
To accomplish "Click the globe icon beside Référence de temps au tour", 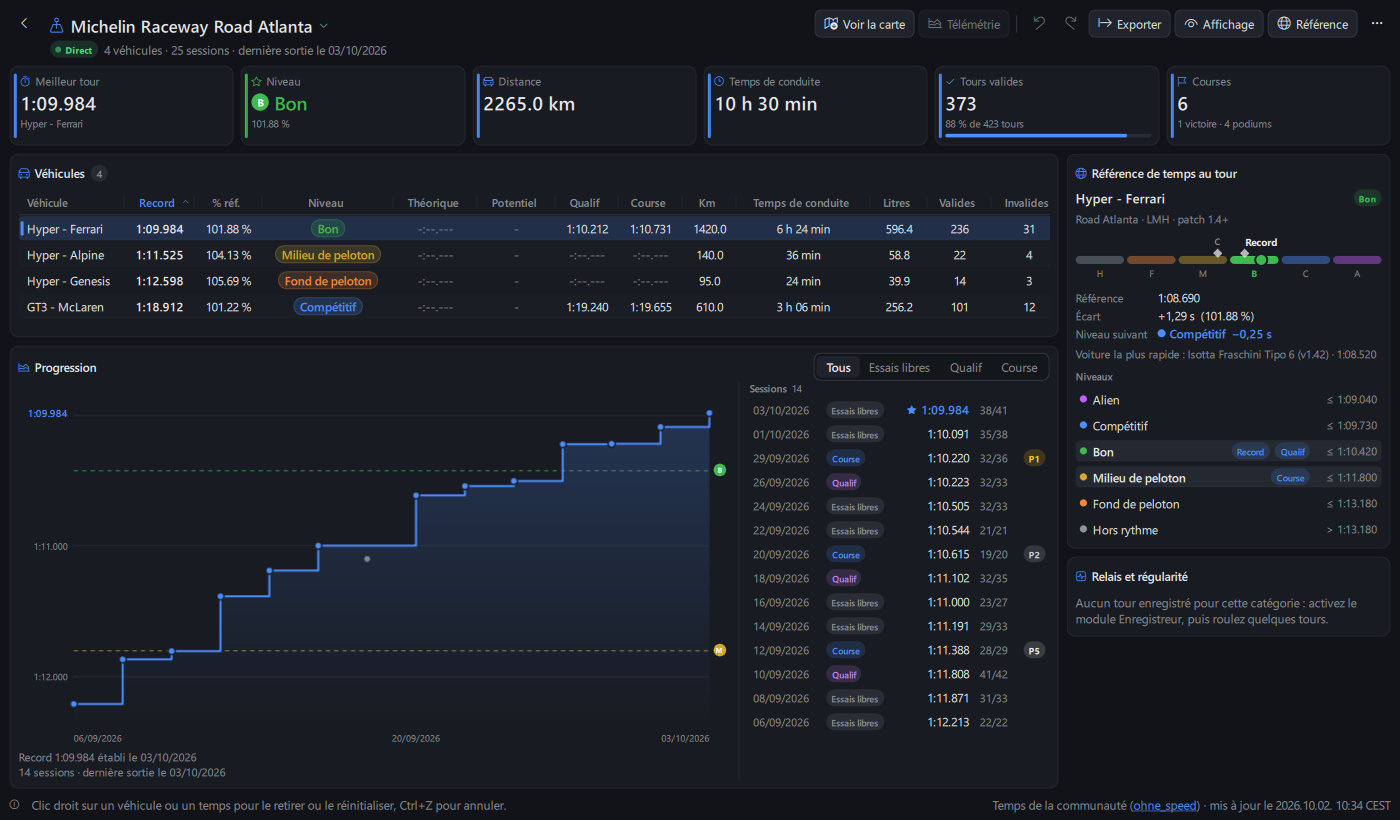I will pyautogui.click(x=1081, y=174).
